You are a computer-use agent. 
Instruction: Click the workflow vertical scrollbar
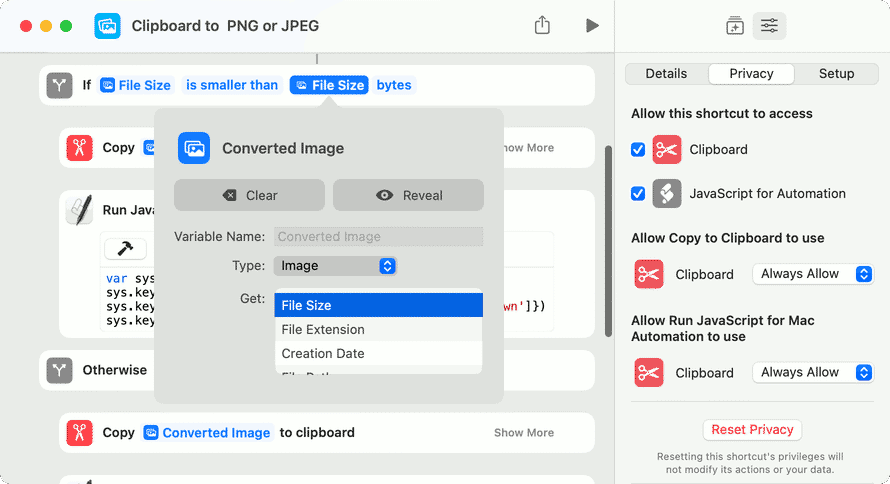608,241
